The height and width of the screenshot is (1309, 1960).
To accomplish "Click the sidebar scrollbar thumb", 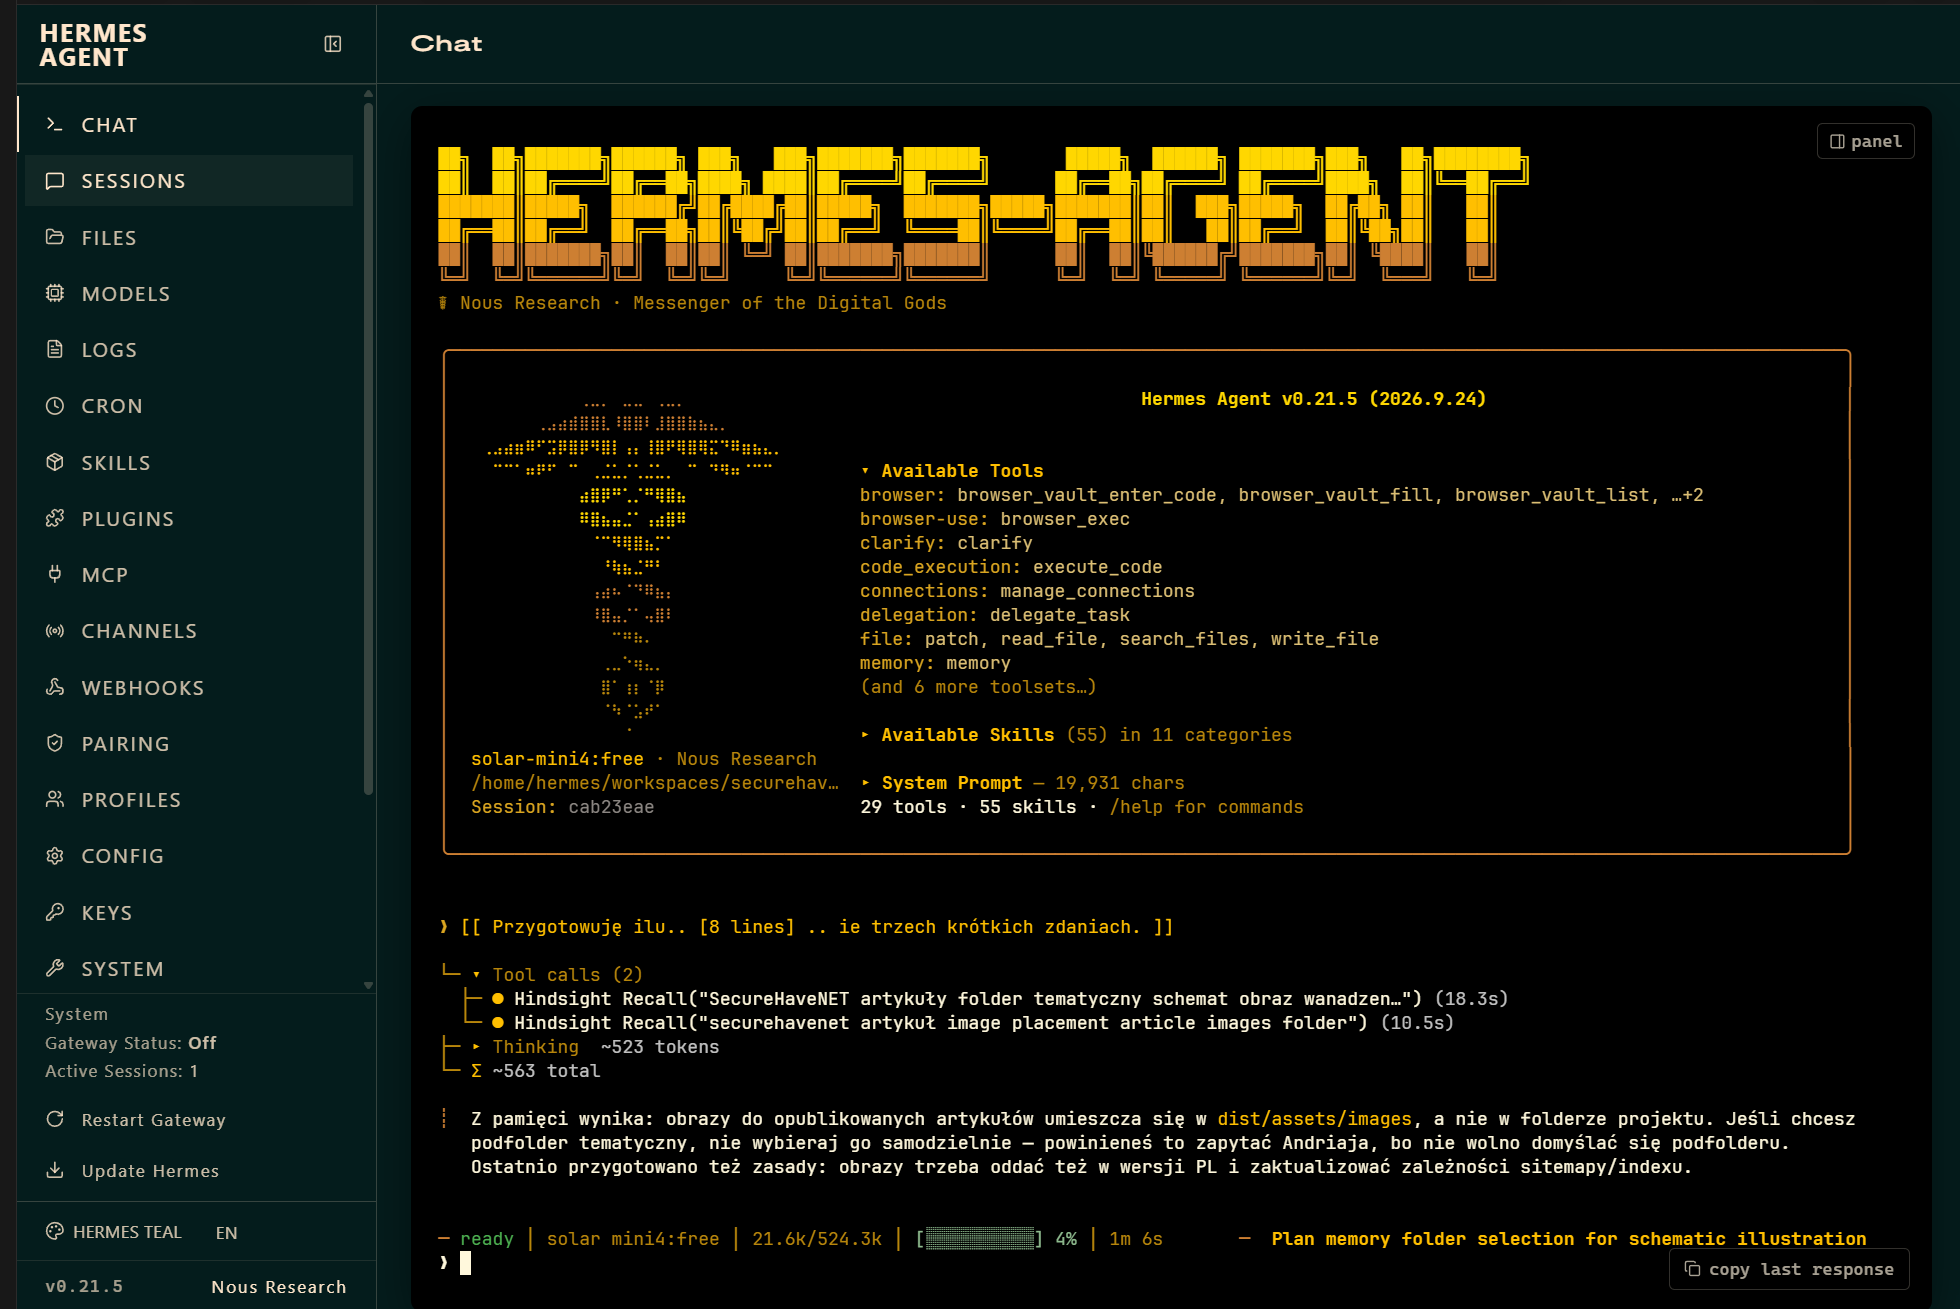I will pos(368,450).
